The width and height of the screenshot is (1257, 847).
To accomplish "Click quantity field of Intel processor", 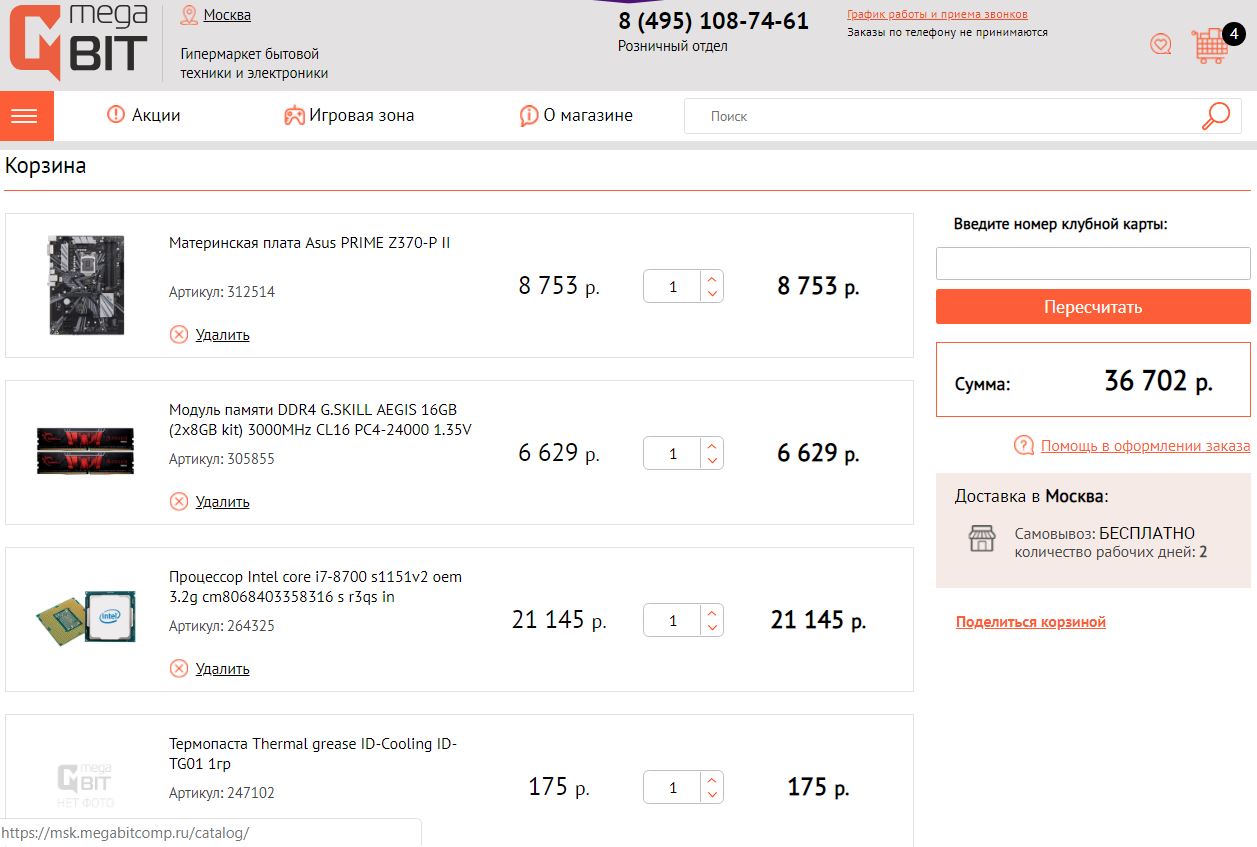I will [x=673, y=621].
